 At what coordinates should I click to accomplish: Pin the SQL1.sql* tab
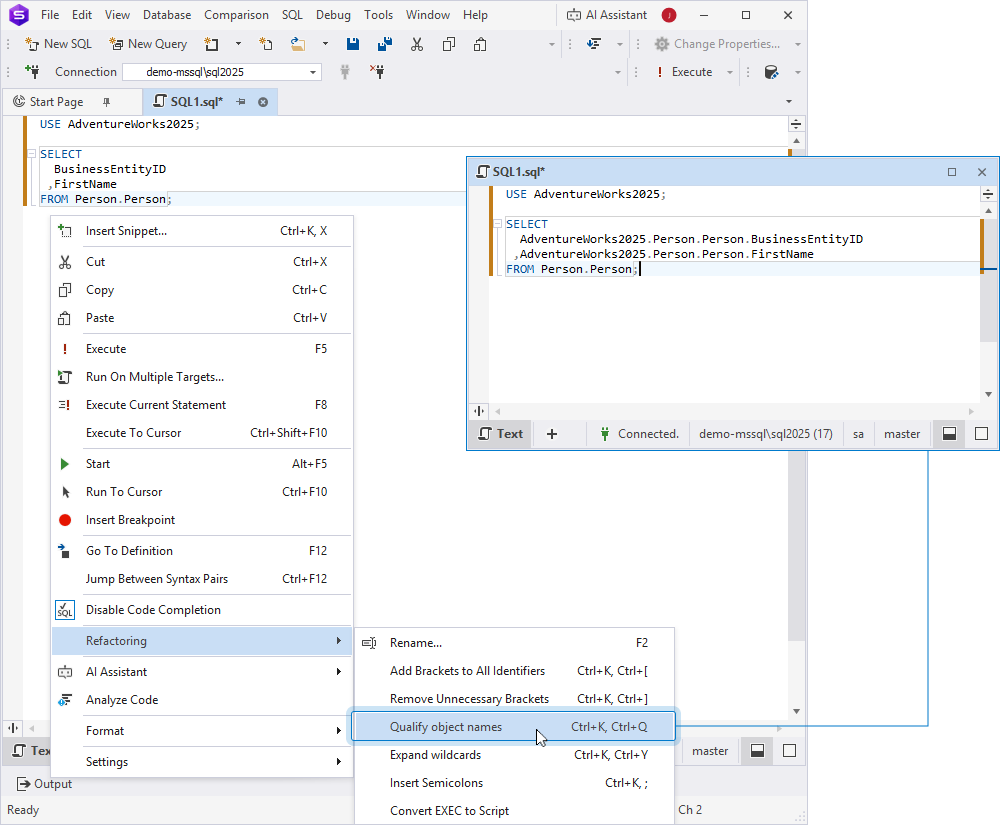(241, 102)
